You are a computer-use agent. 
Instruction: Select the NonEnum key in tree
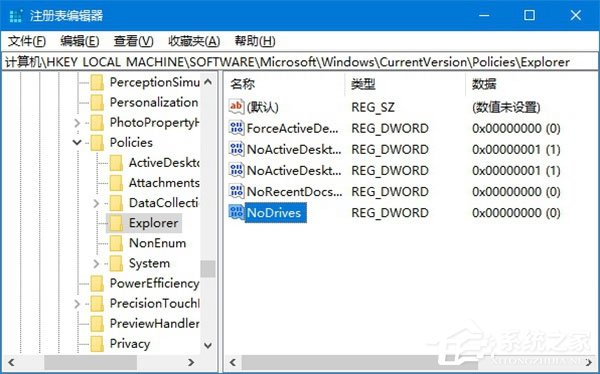point(157,243)
